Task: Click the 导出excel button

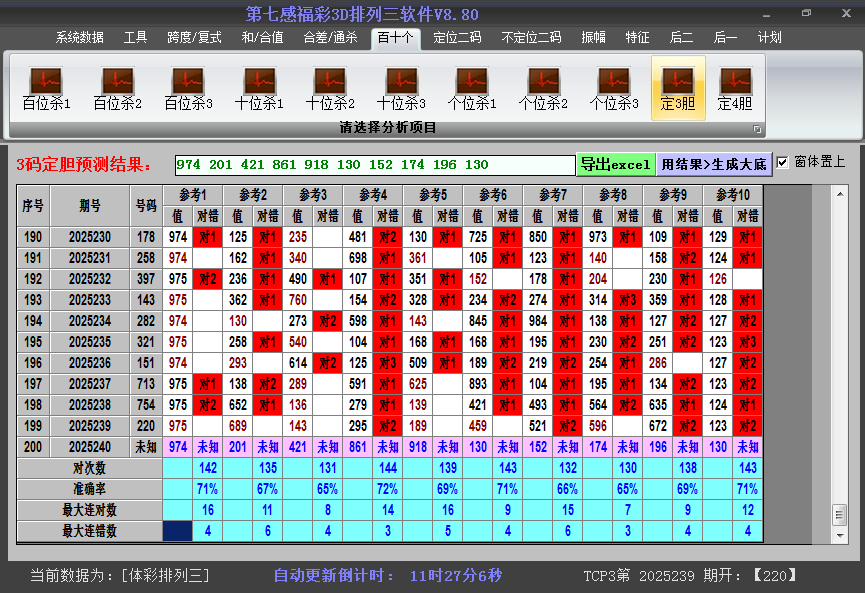Action: 615,164
